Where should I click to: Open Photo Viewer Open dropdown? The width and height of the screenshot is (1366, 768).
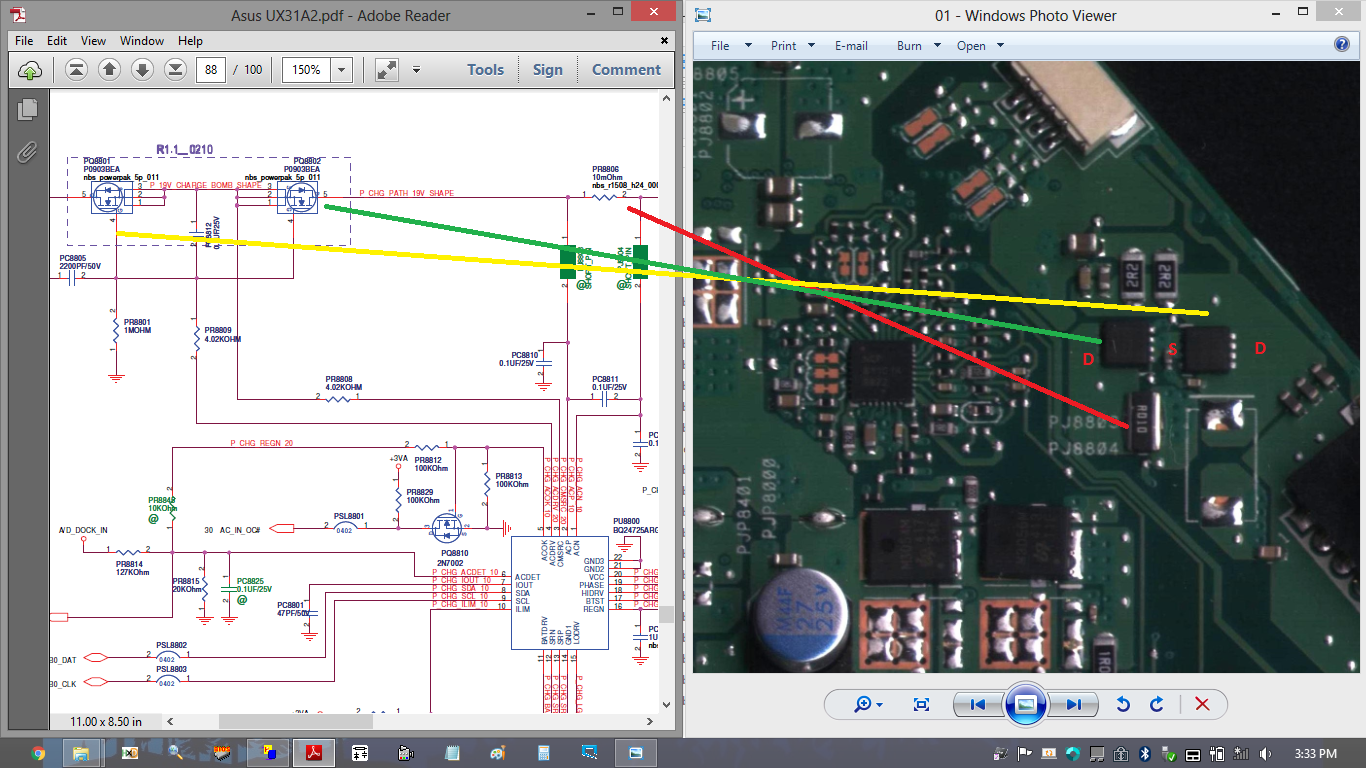pyautogui.click(x=980, y=46)
